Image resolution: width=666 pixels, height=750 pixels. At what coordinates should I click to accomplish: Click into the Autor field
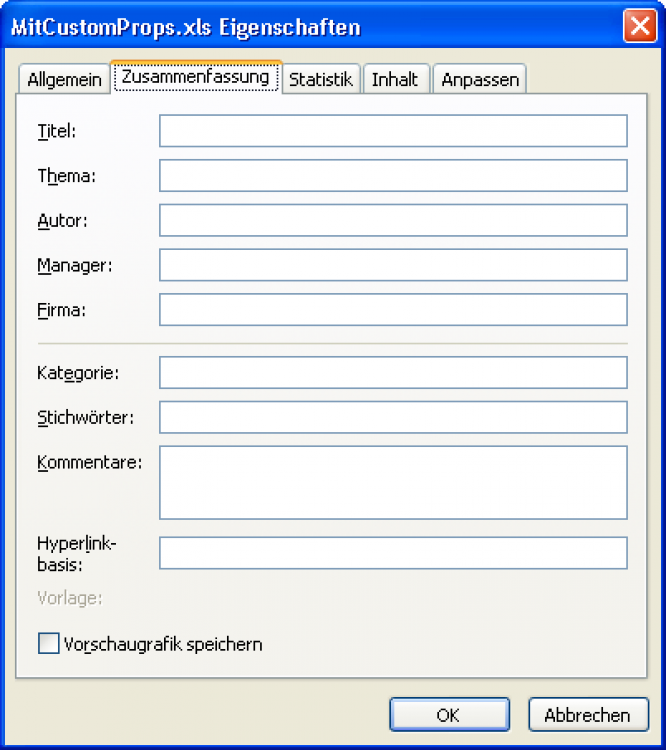click(x=393, y=221)
